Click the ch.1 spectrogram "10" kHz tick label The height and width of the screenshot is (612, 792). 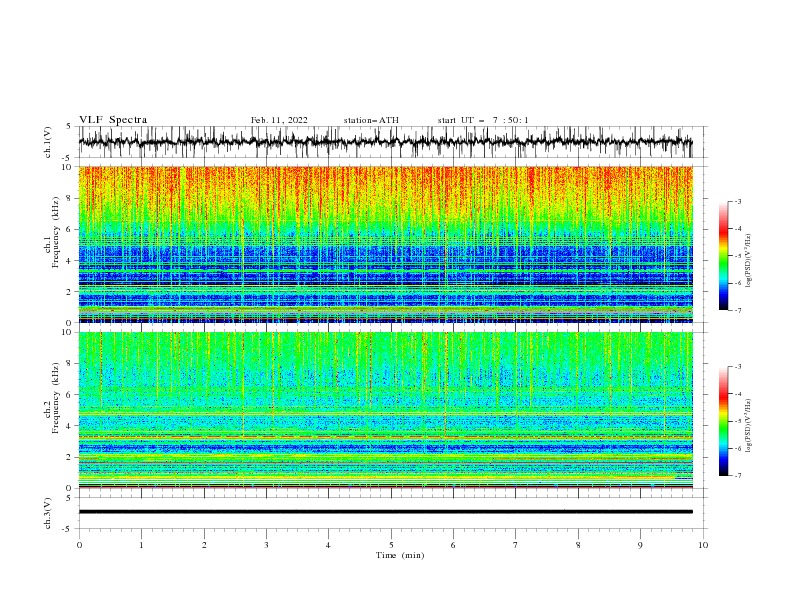[x=67, y=167]
